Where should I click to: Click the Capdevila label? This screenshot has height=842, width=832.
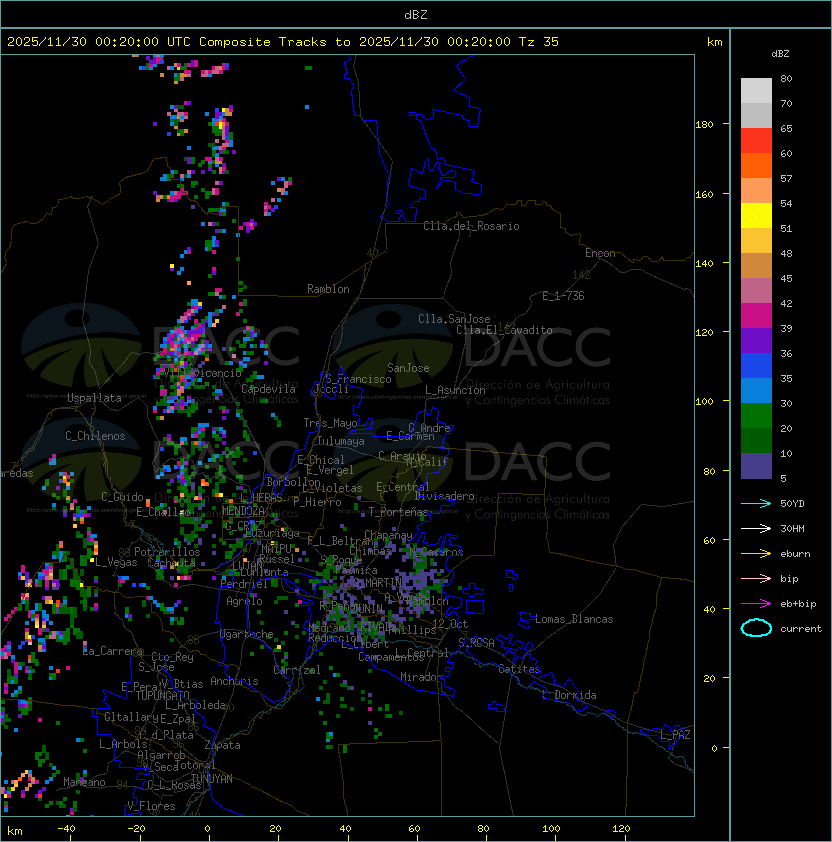[268, 389]
